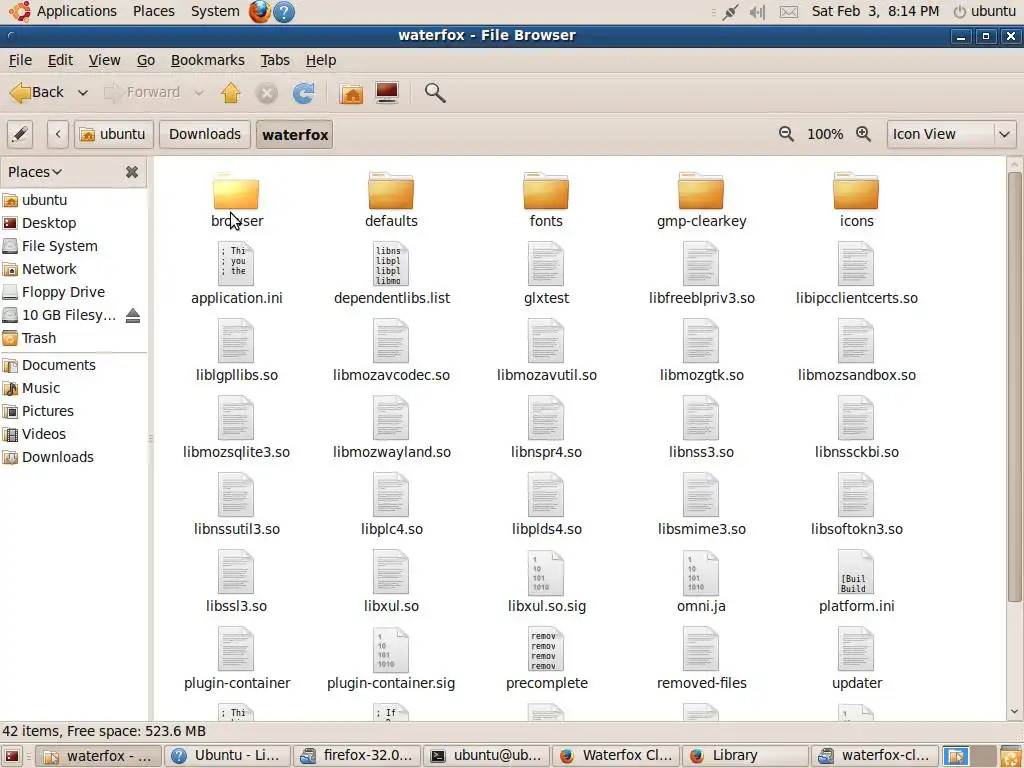
Task: Select libxul.so.sig file
Action: [546, 582]
